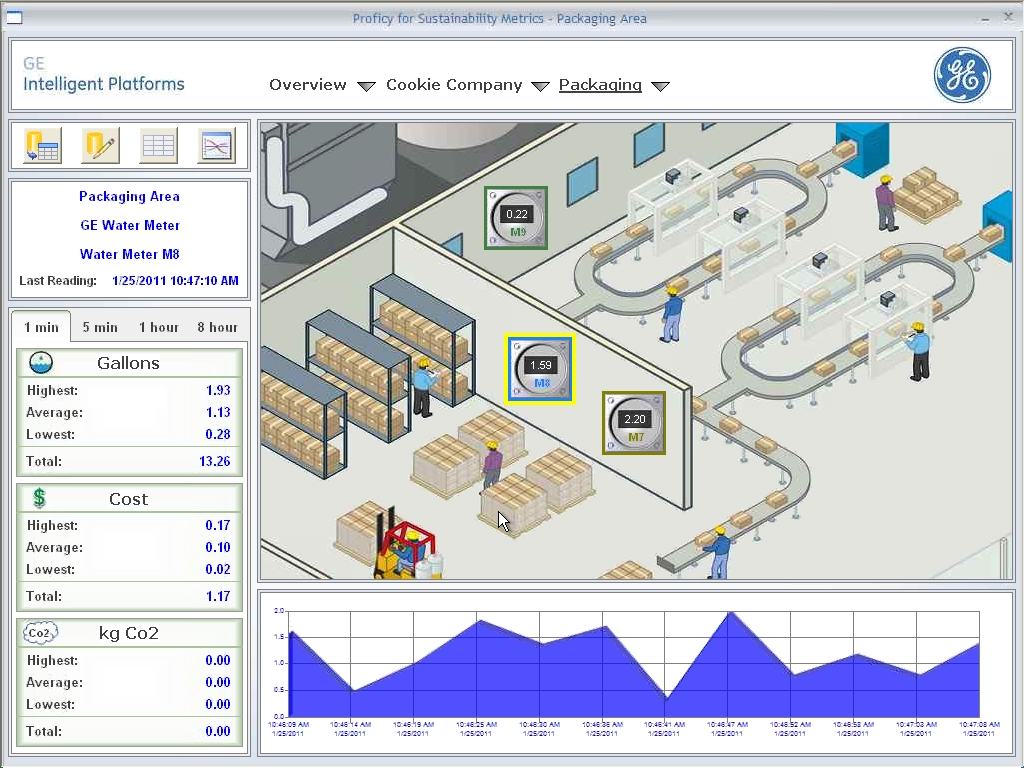Close the Proficy application window
Viewport: 1024px width, 768px height.
(1008, 18)
